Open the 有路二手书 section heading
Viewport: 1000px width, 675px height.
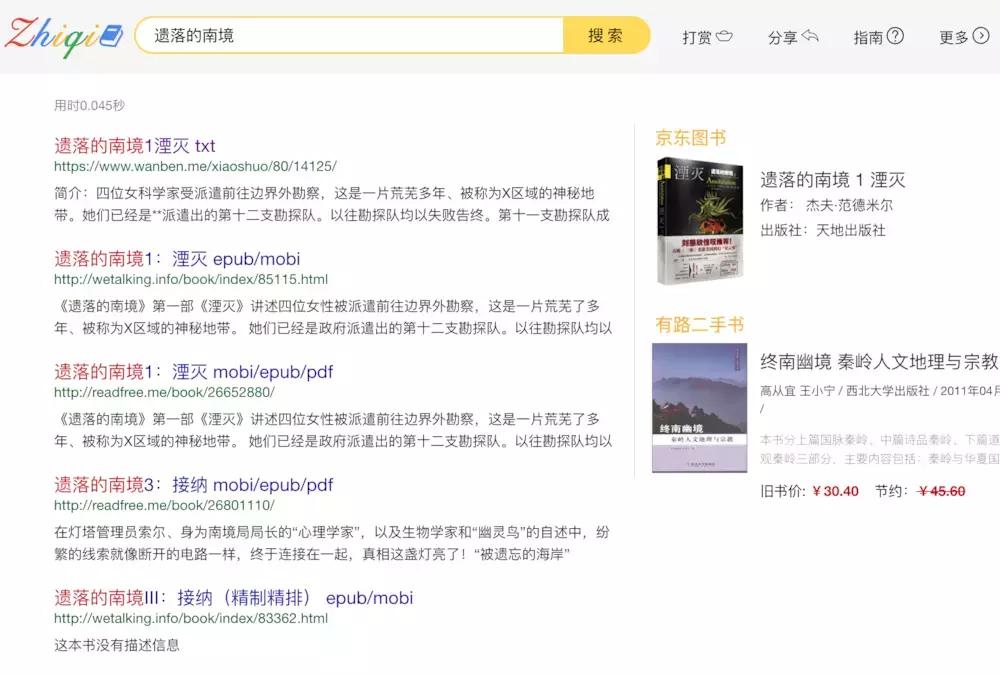click(x=701, y=325)
